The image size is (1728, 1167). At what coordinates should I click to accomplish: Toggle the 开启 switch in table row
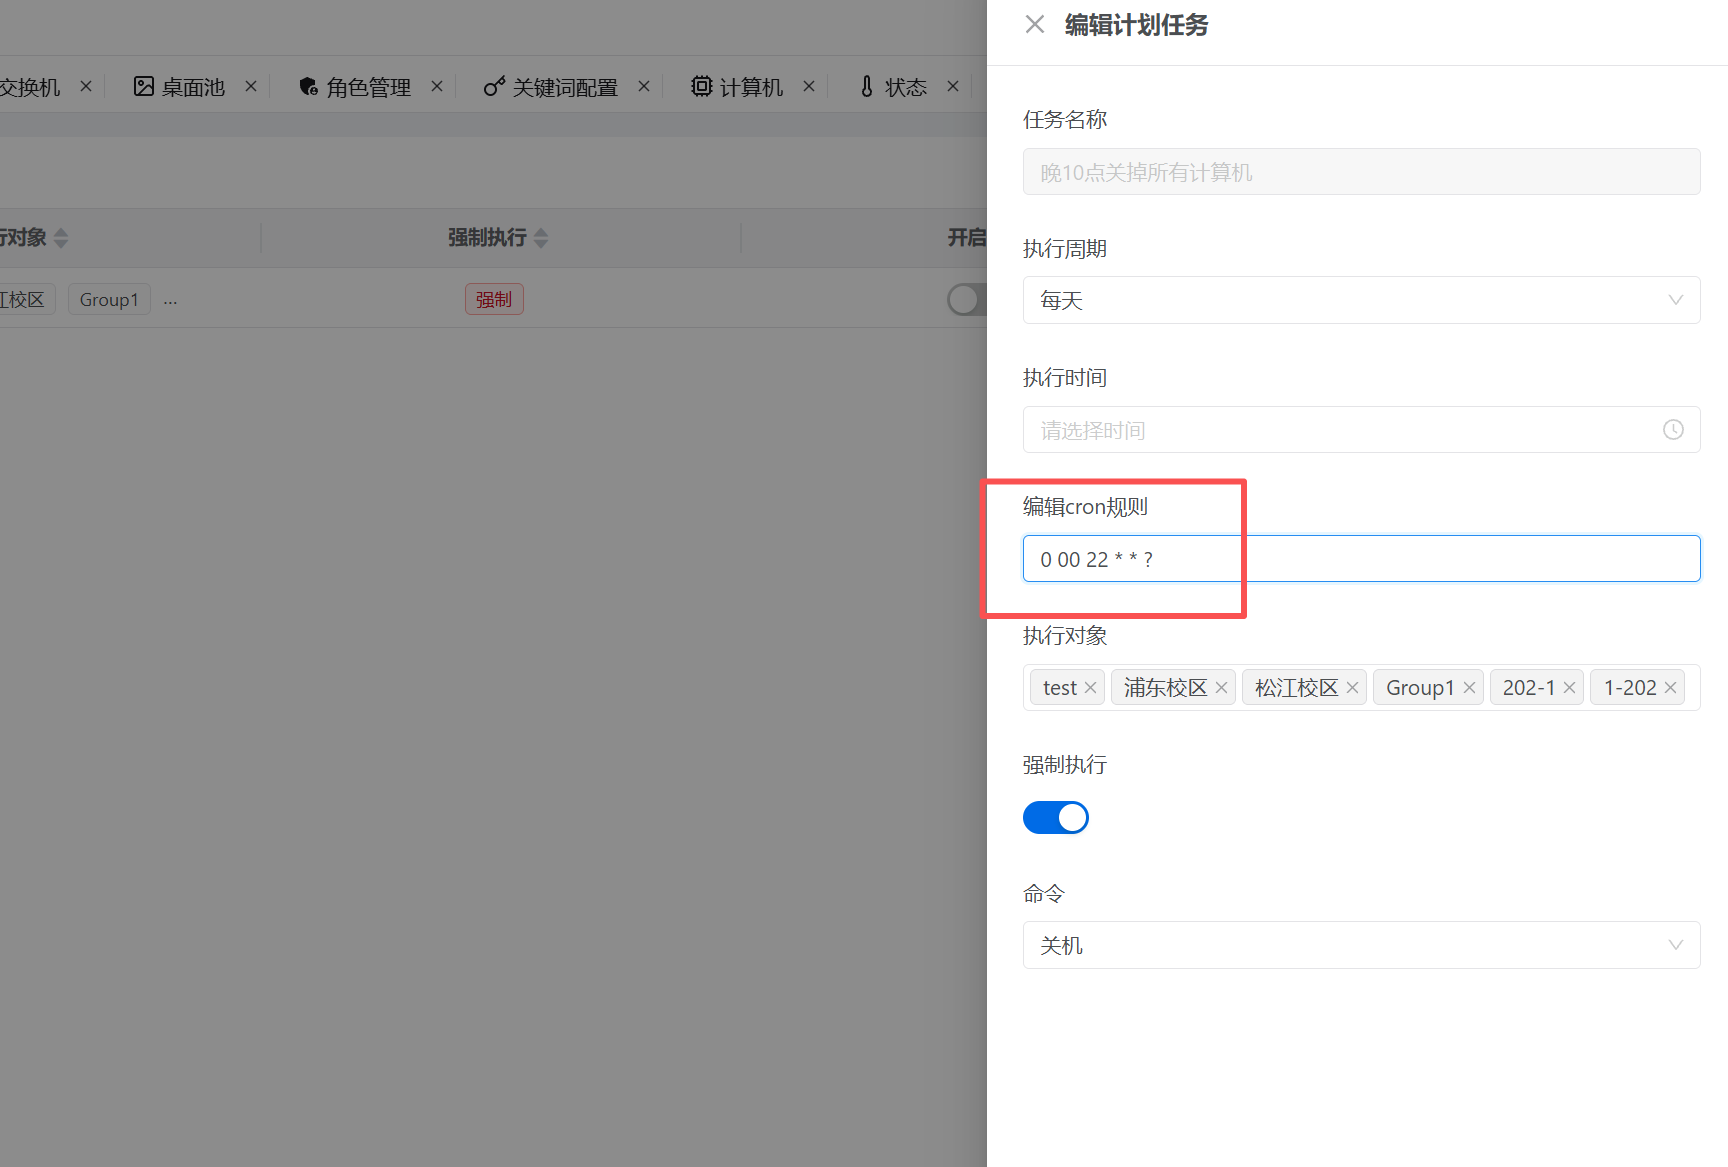coord(966,300)
